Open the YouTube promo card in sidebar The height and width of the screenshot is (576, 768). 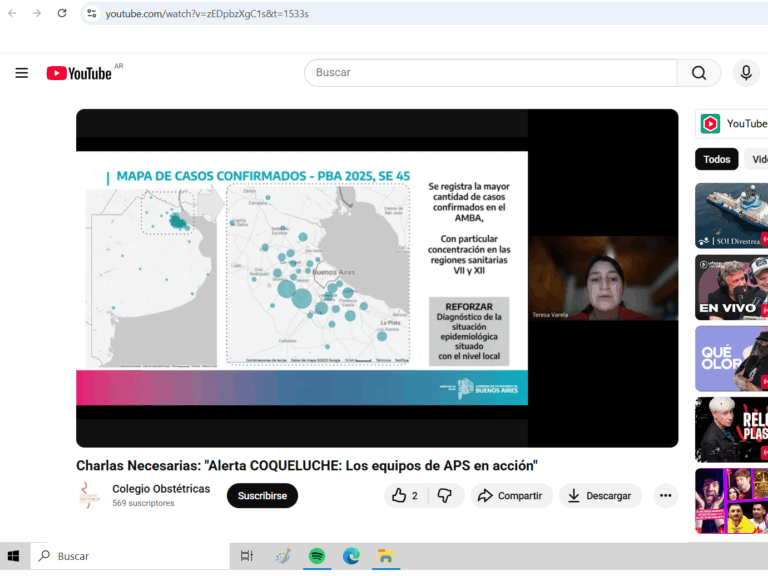click(x=732, y=123)
